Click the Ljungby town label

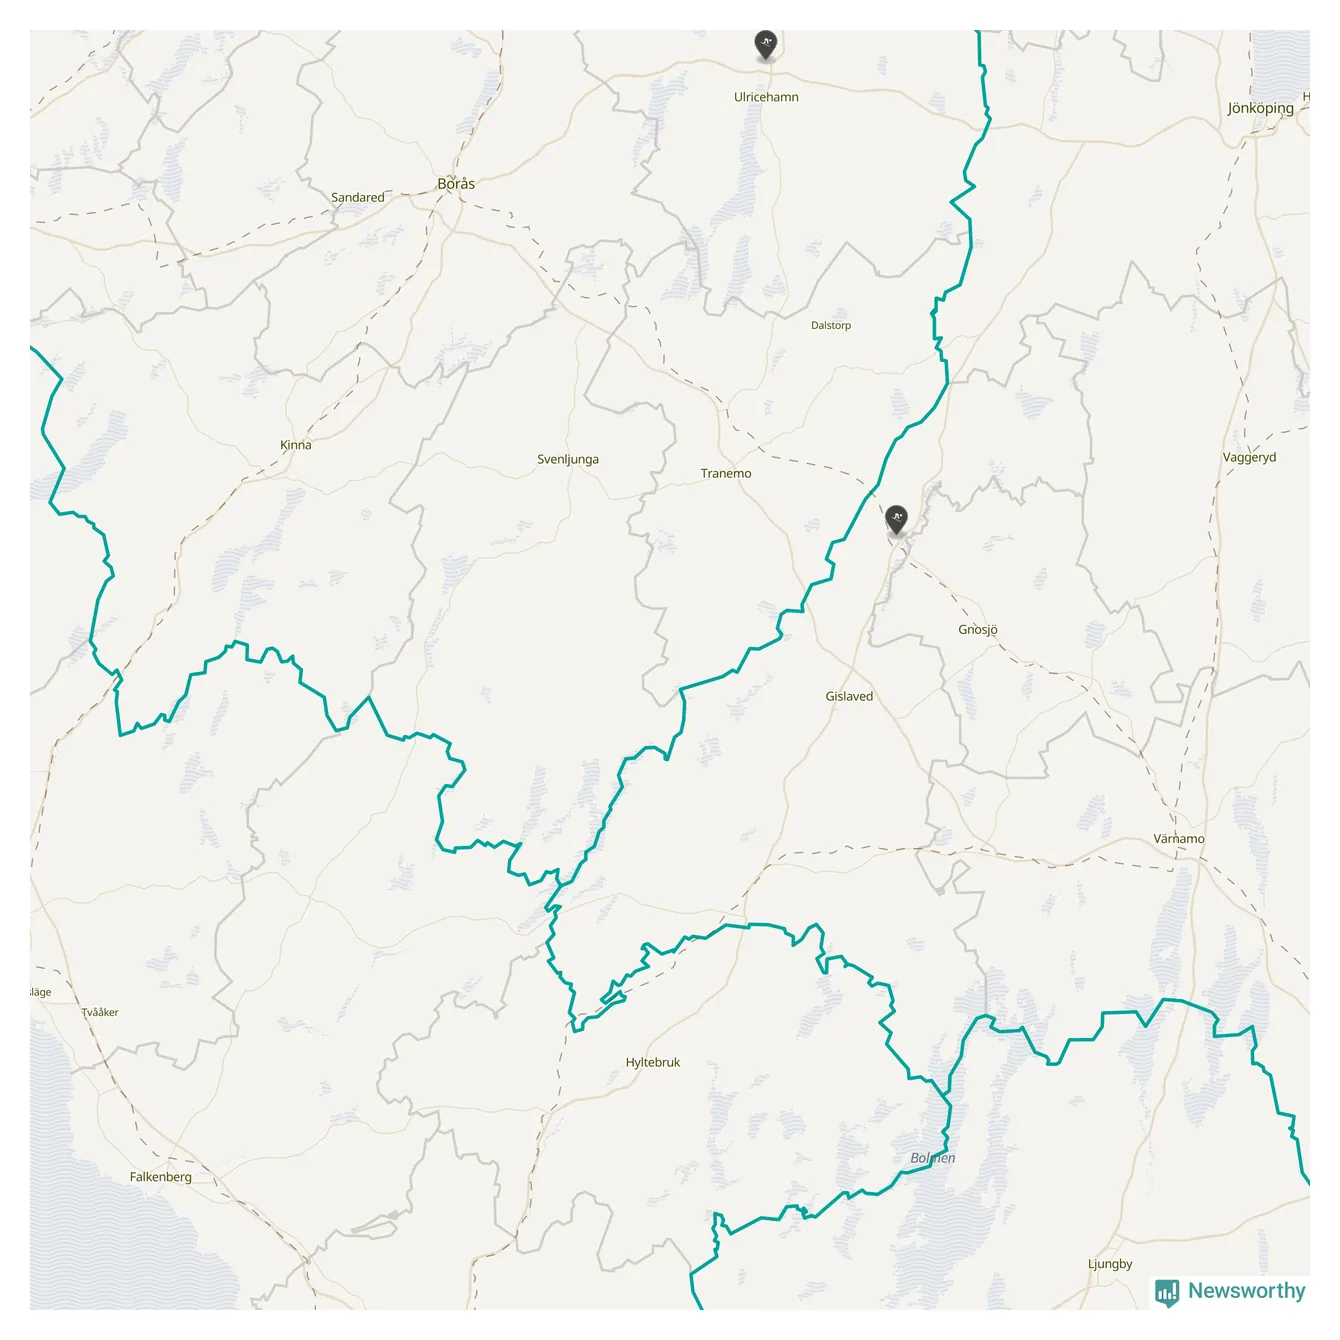(1110, 1264)
